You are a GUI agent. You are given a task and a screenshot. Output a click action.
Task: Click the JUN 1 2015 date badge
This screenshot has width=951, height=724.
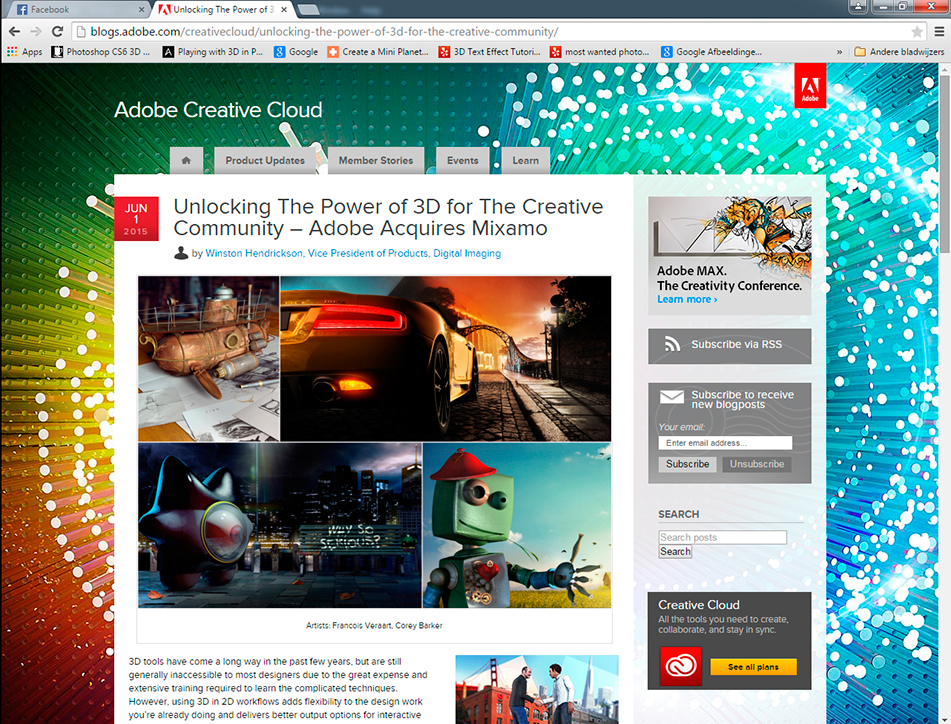[136, 219]
